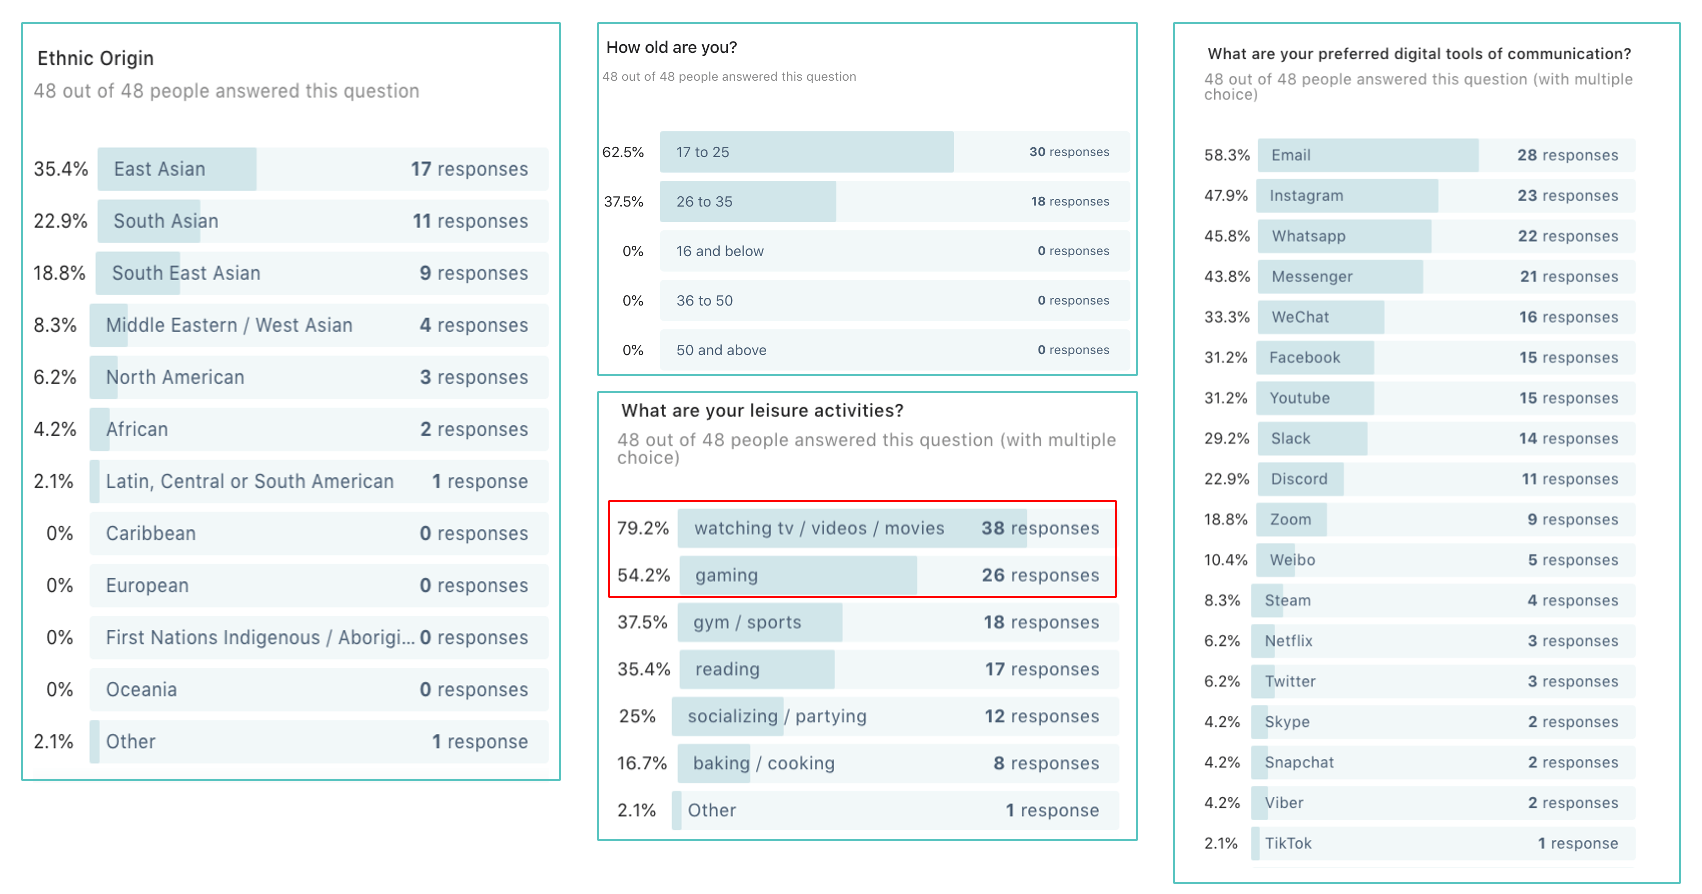Screen dimensions: 1702x894
Task: Select the 17 to 25 age bar
Action: coord(894,152)
